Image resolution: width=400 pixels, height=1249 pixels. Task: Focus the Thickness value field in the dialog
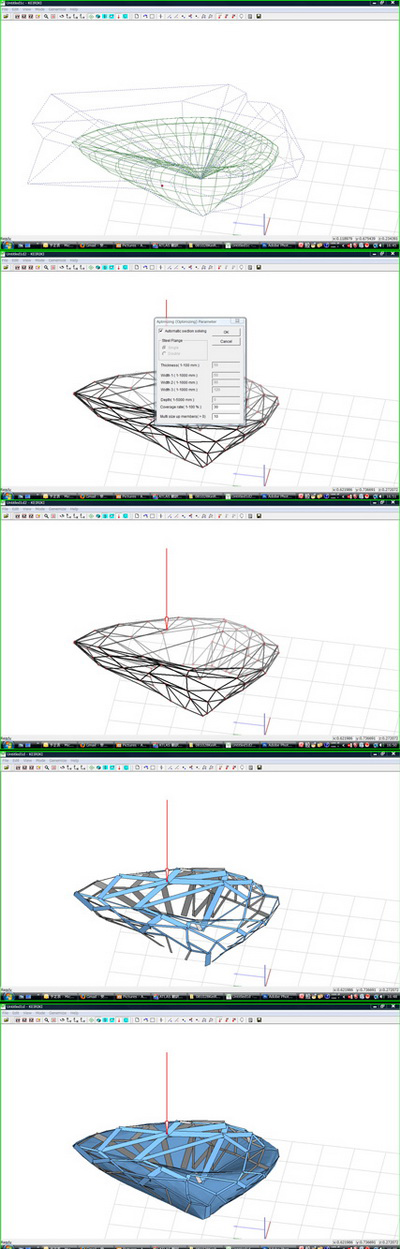pos(225,365)
